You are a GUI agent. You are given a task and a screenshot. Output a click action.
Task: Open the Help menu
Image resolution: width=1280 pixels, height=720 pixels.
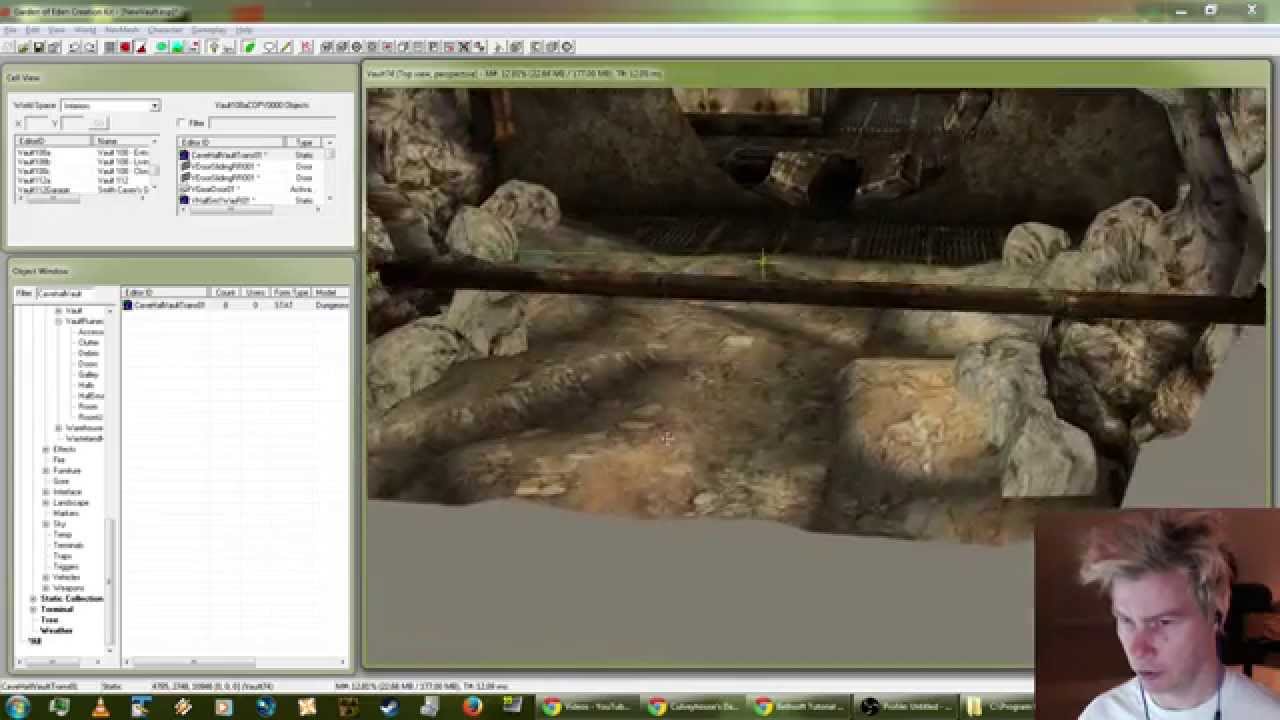pos(244,30)
